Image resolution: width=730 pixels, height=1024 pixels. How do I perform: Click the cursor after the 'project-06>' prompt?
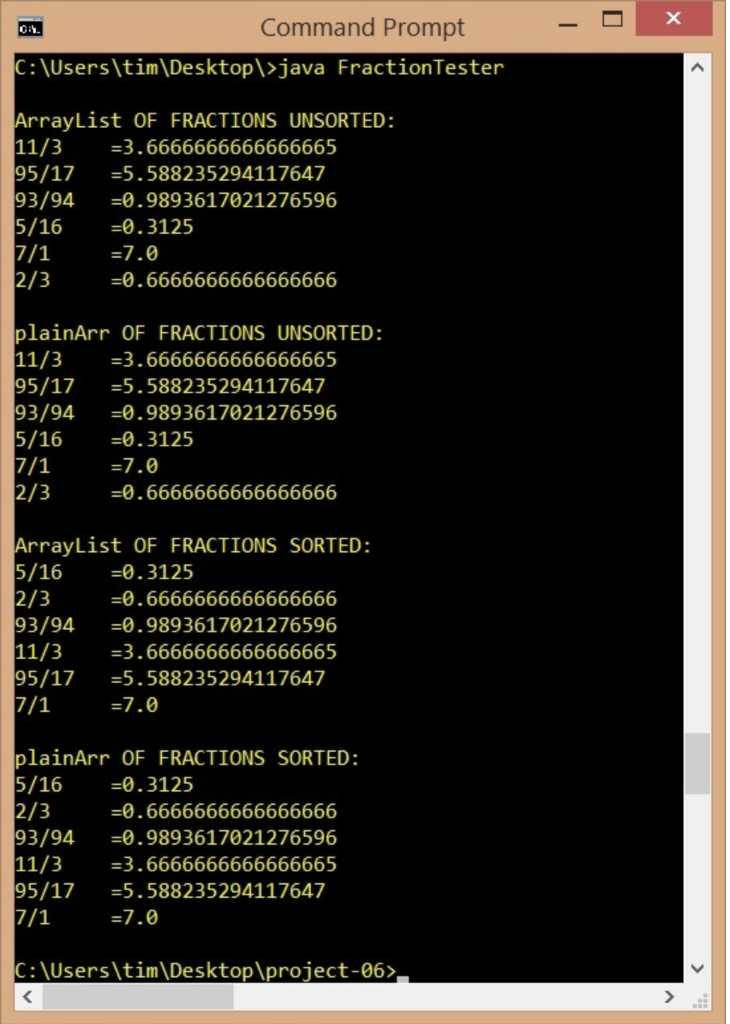click(402, 978)
